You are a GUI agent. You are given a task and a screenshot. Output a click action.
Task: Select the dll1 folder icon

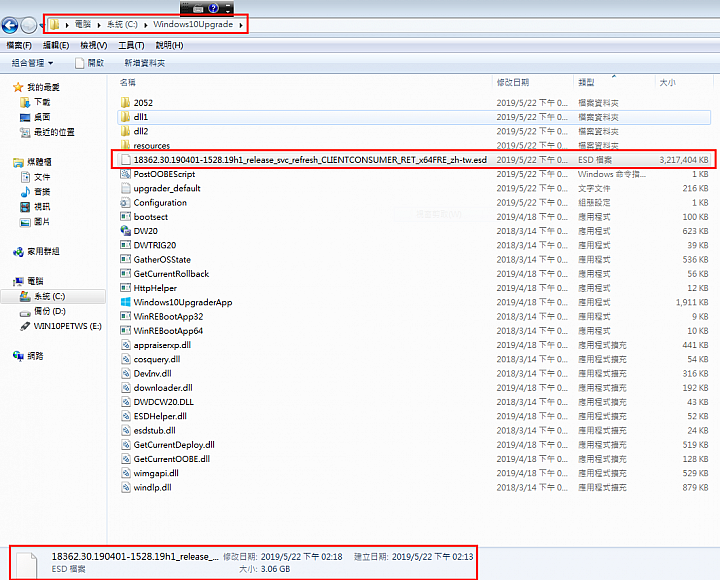point(125,117)
